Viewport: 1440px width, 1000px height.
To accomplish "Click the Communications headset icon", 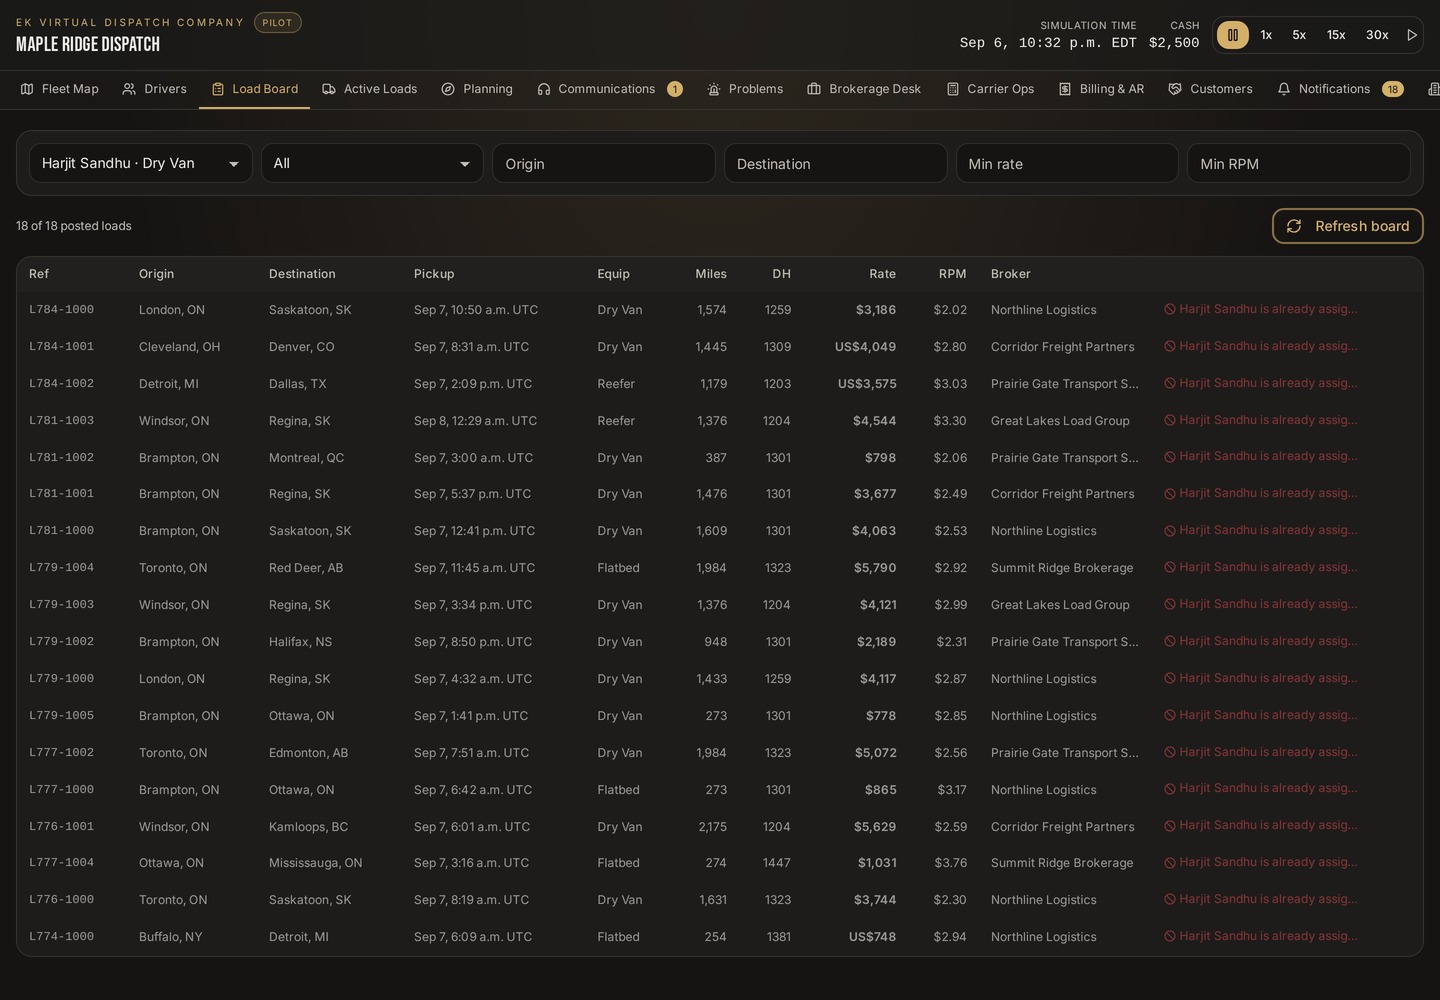I will click(544, 89).
